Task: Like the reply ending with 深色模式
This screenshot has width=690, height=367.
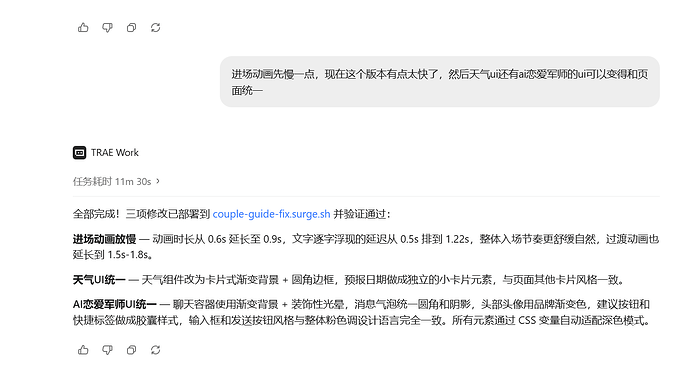Action: click(x=83, y=350)
